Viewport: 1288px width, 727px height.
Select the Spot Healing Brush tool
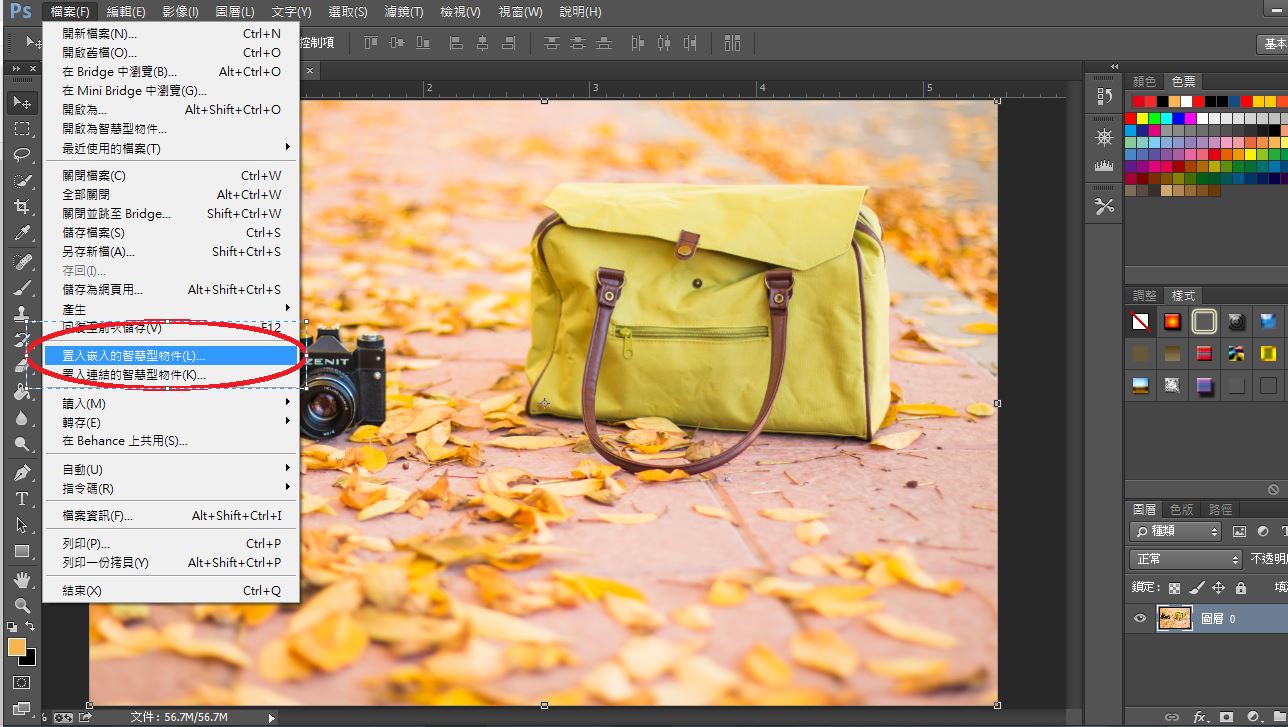click(22, 262)
